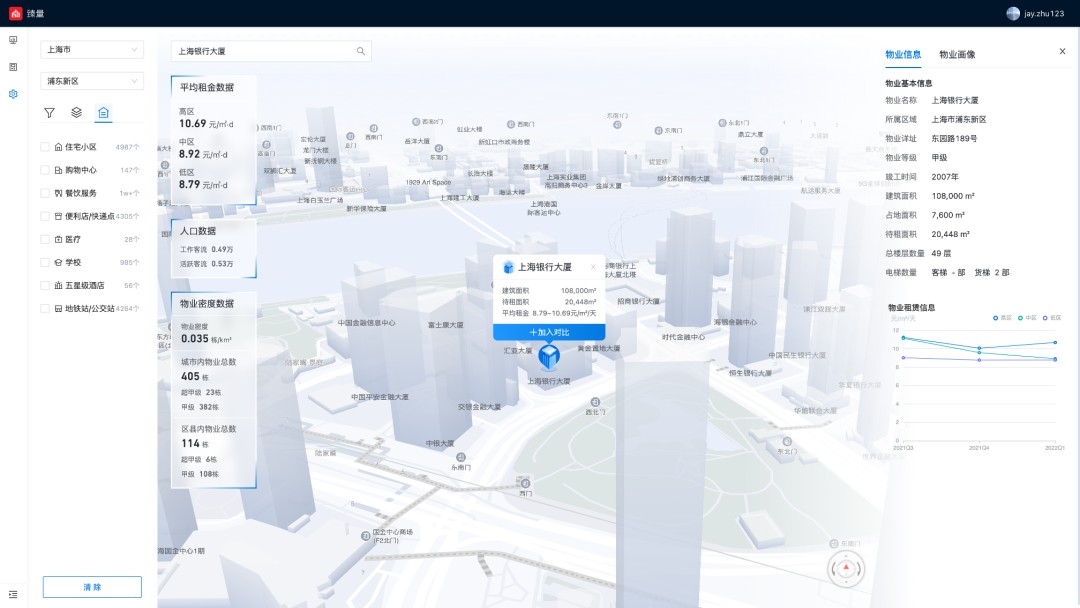Screen dimensions: 1080x608
Task: Click the 4987个 count beside 住宅小区
Action: pyautogui.click(x=127, y=147)
